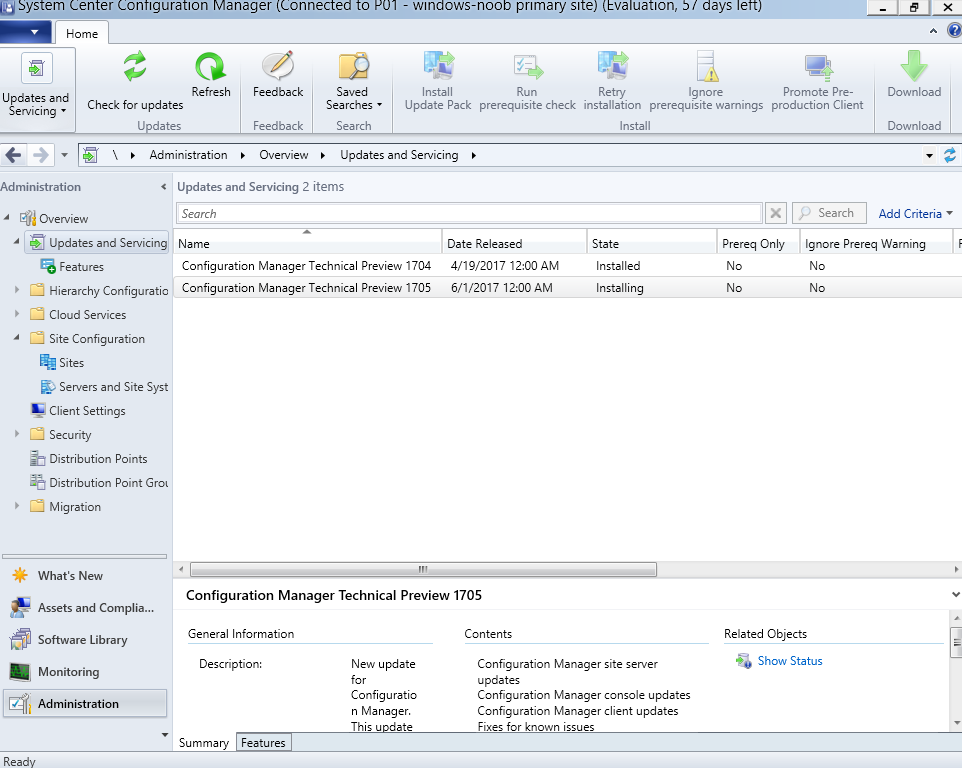962x768 pixels.
Task: Click the horizontal scrollbar thumb
Action: click(x=423, y=570)
